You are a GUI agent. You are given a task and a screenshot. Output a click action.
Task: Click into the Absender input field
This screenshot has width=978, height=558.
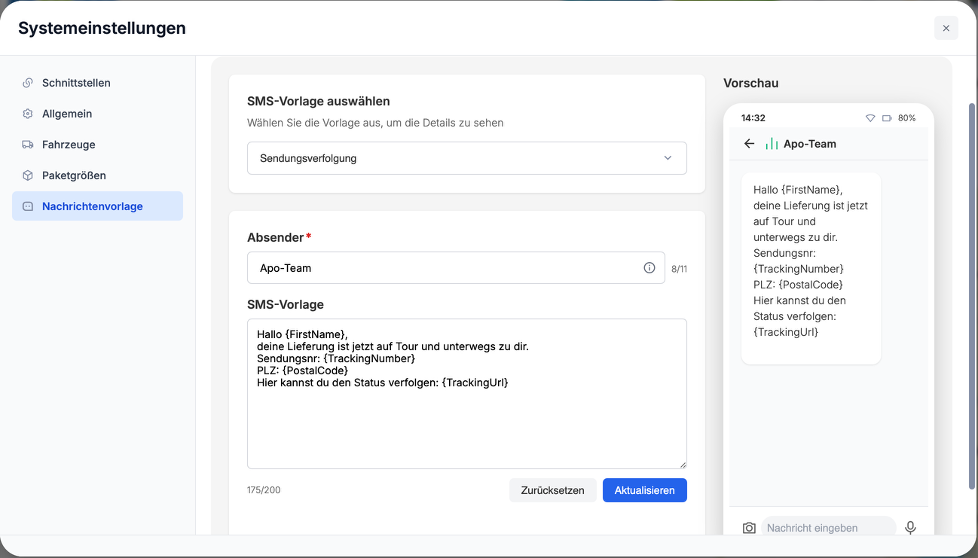[x=445, y=268]
